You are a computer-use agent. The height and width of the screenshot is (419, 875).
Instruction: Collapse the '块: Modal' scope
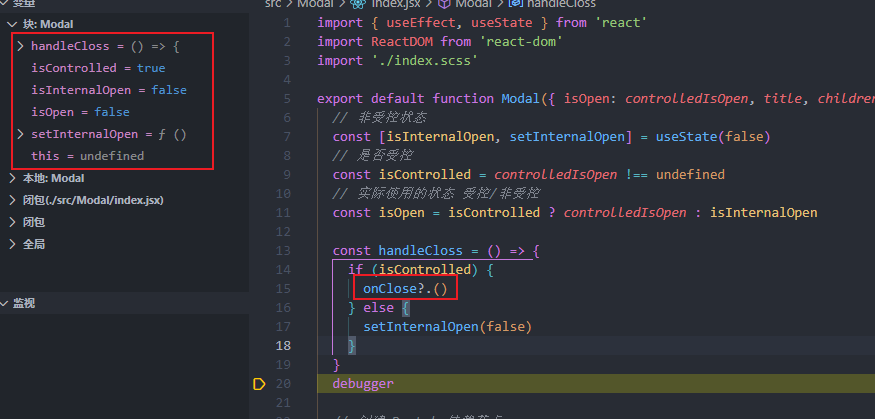pyautogui.click(x=12, y=25)
